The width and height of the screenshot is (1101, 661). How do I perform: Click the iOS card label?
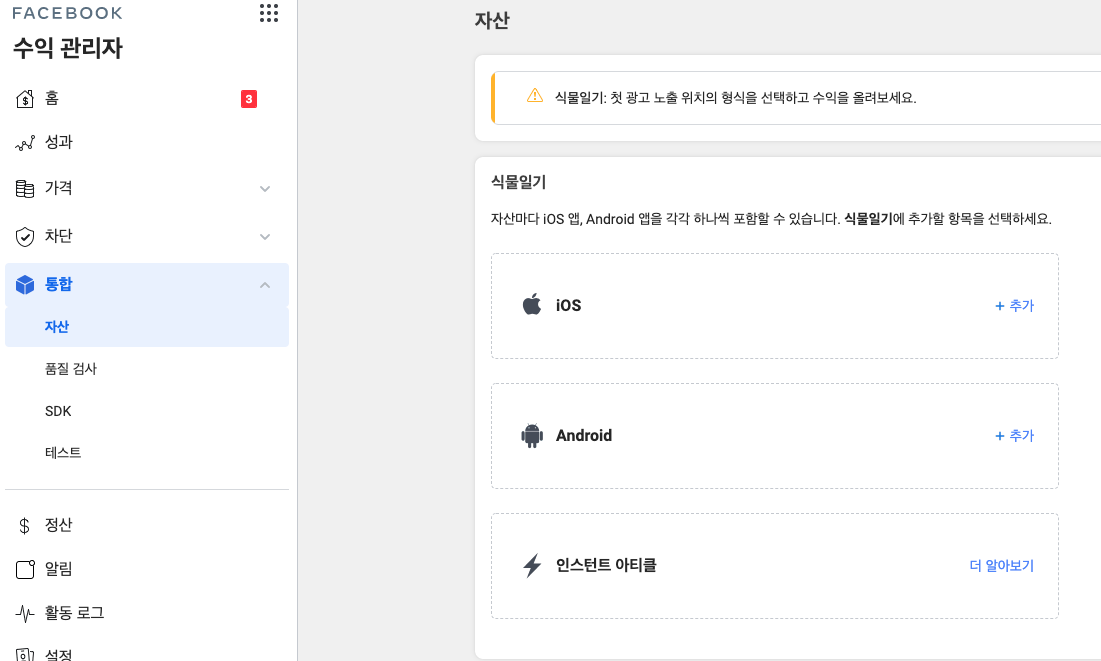click(x=568, y=306)
